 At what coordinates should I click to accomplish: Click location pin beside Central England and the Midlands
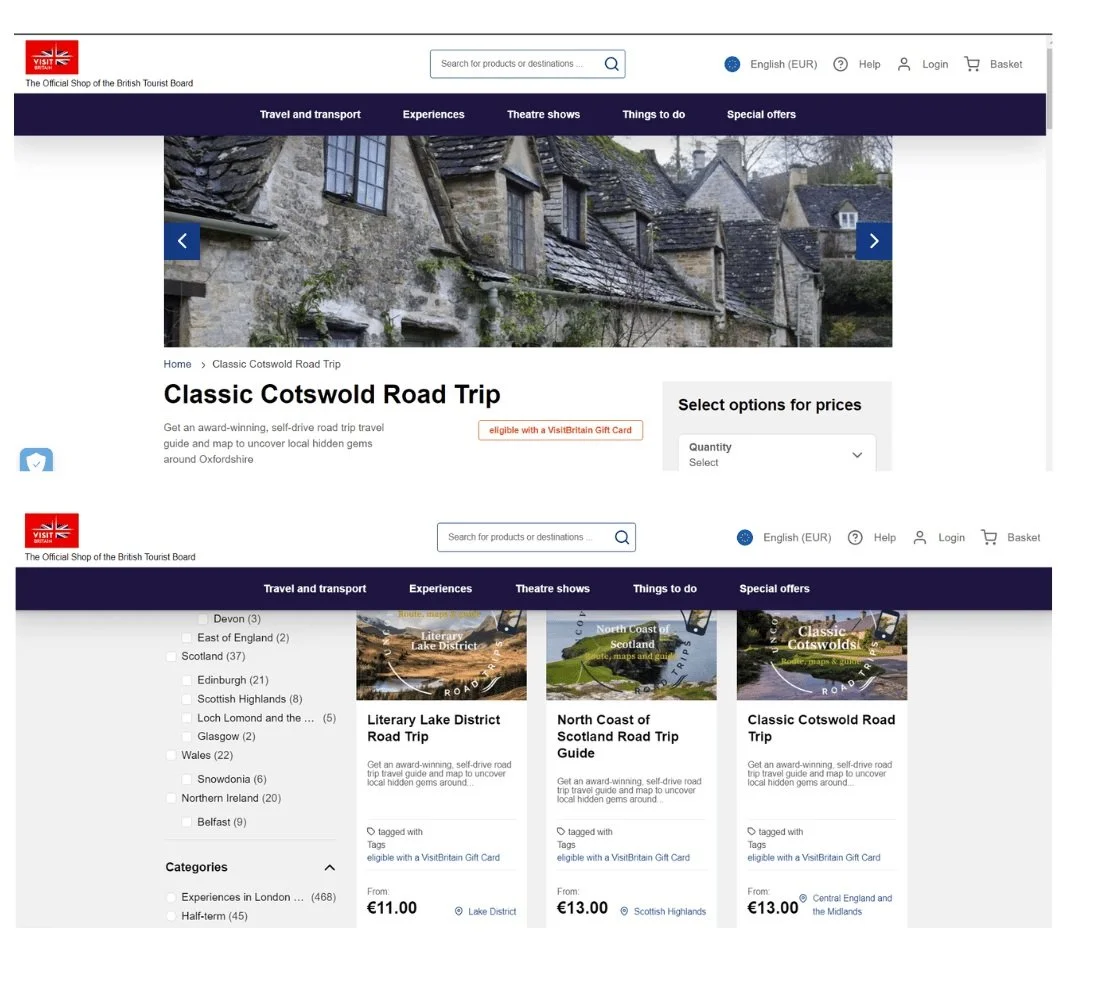coord(803,898)
